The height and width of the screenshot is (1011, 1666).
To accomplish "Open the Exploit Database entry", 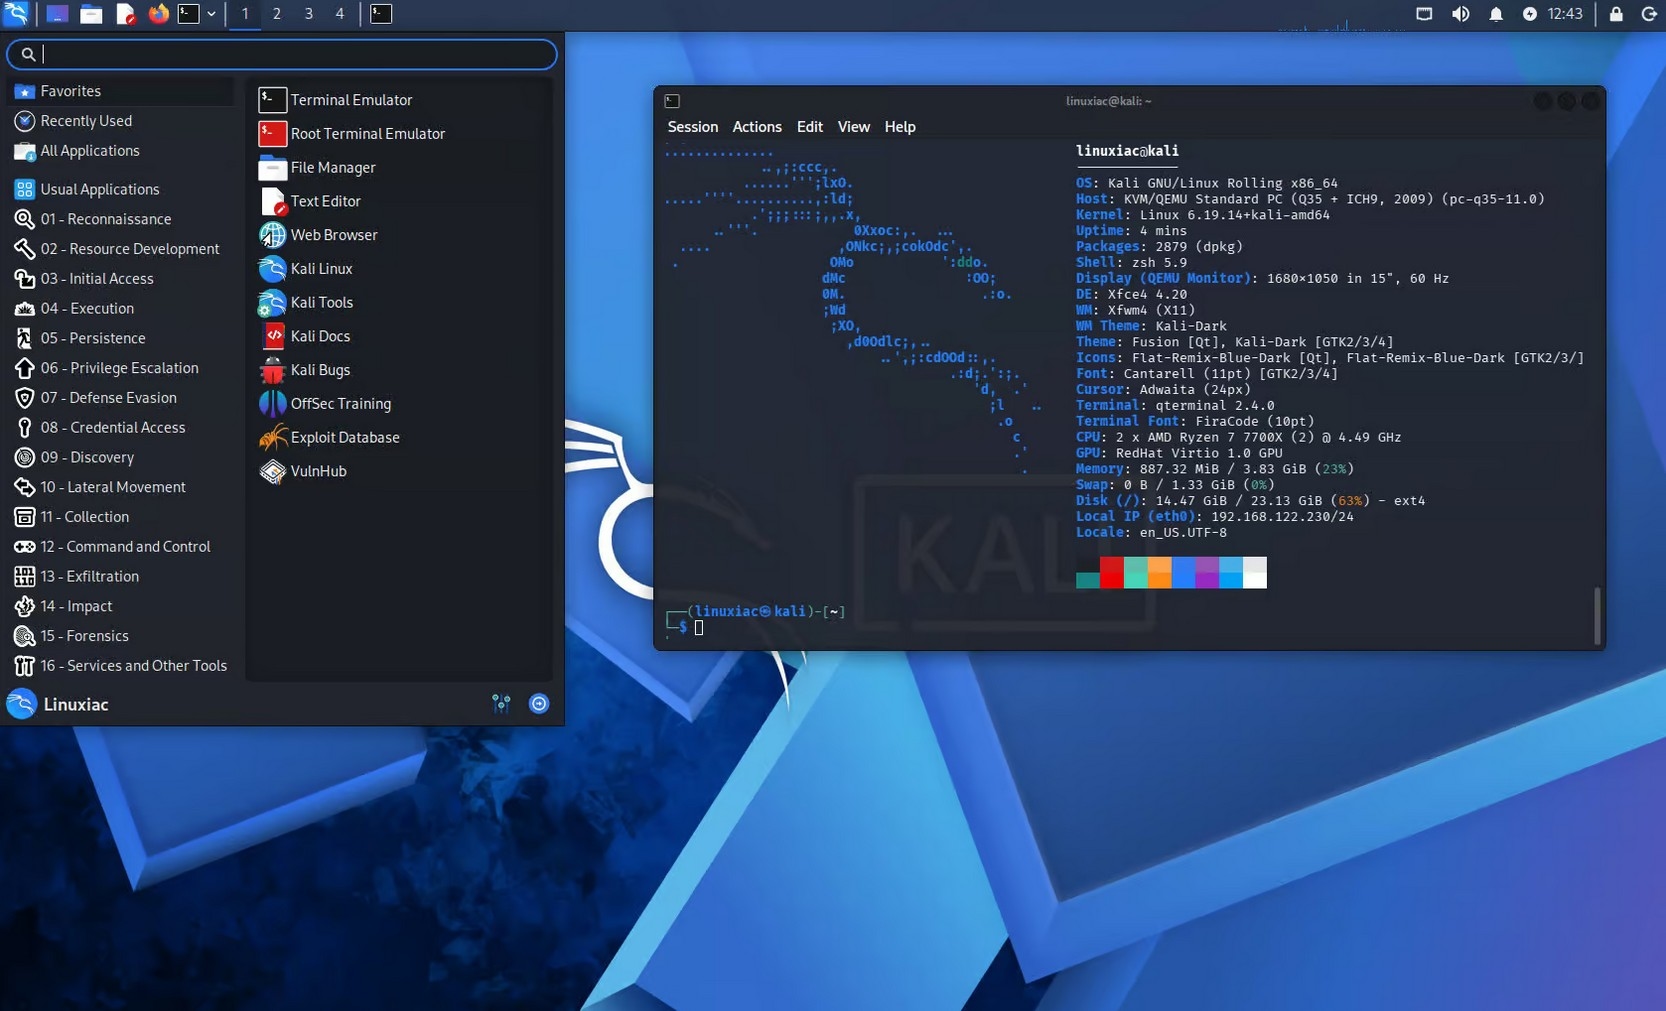I will (401, 438).
